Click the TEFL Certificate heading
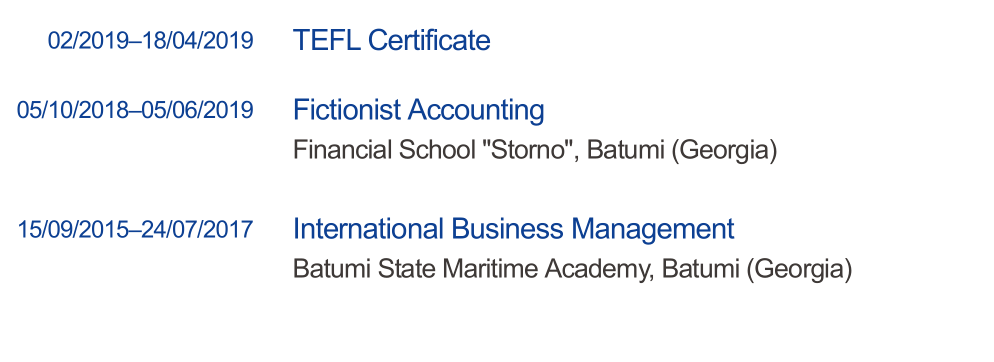 click(391, 40)
